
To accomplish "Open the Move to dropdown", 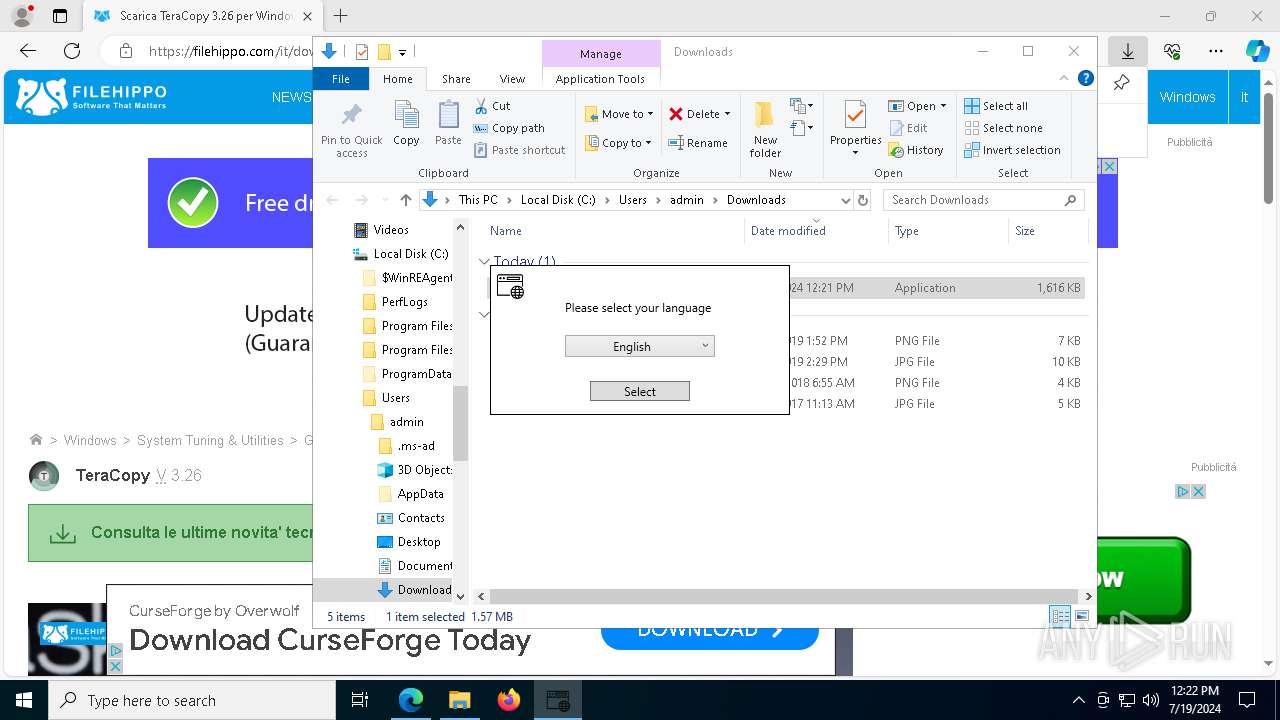I will click(x=619, y=114).
